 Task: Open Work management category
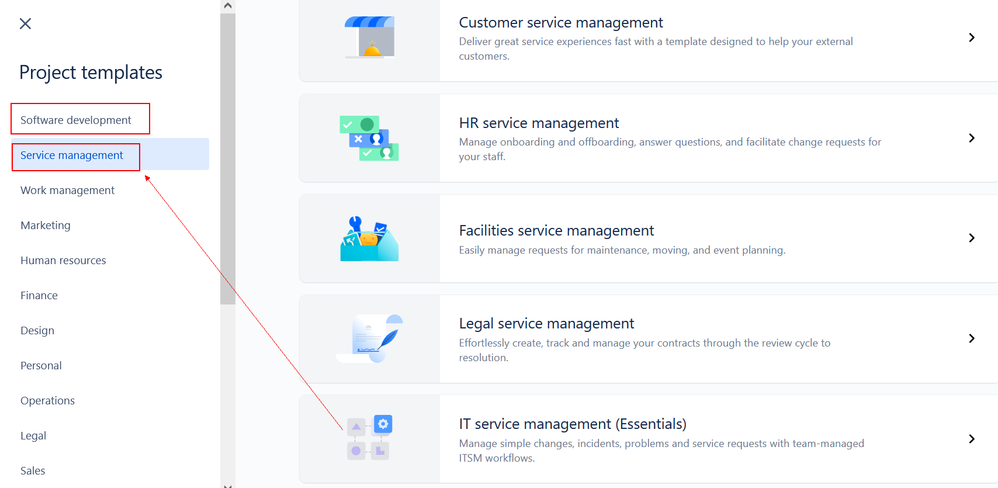pyautogui.click(x=67, y=190)
